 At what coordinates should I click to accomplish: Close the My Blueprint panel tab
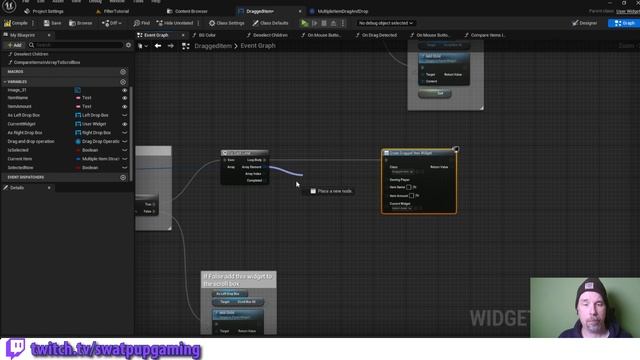coord(49,35)
